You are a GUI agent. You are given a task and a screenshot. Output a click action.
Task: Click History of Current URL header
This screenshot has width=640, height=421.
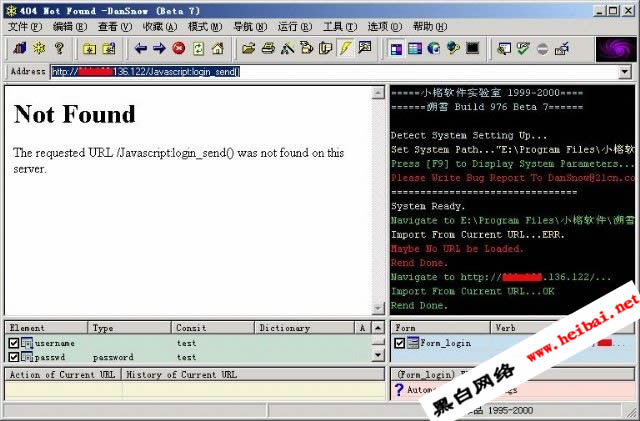tap(253, 374)
